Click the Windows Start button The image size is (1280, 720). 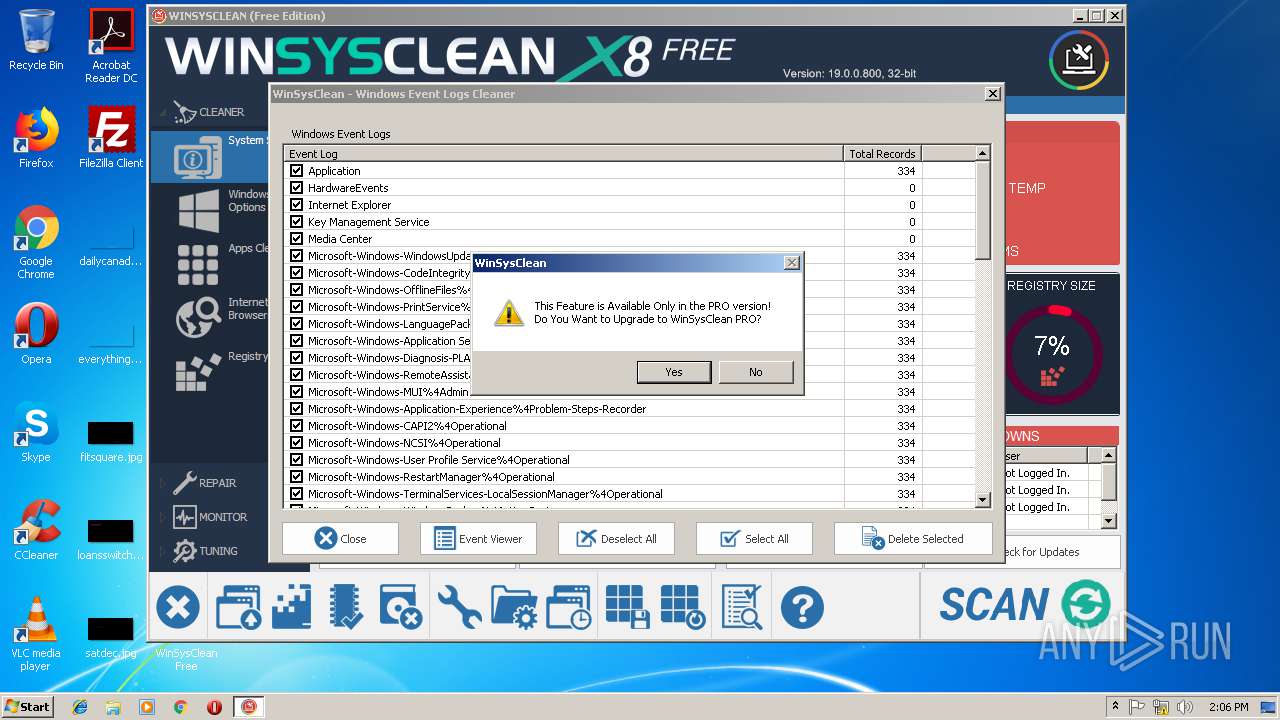27,706
